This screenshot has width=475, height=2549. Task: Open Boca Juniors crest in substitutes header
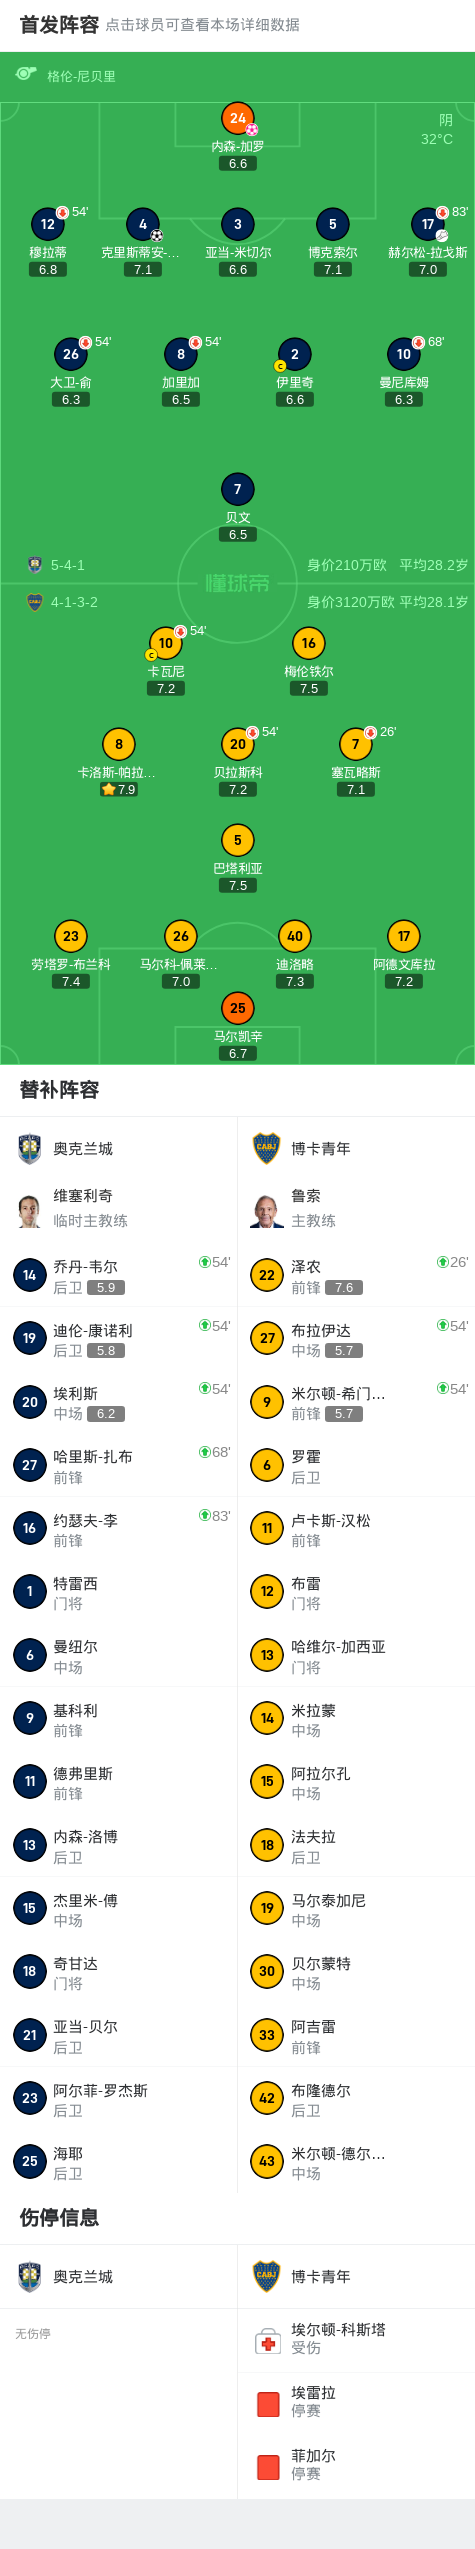tap(267, 1148)
